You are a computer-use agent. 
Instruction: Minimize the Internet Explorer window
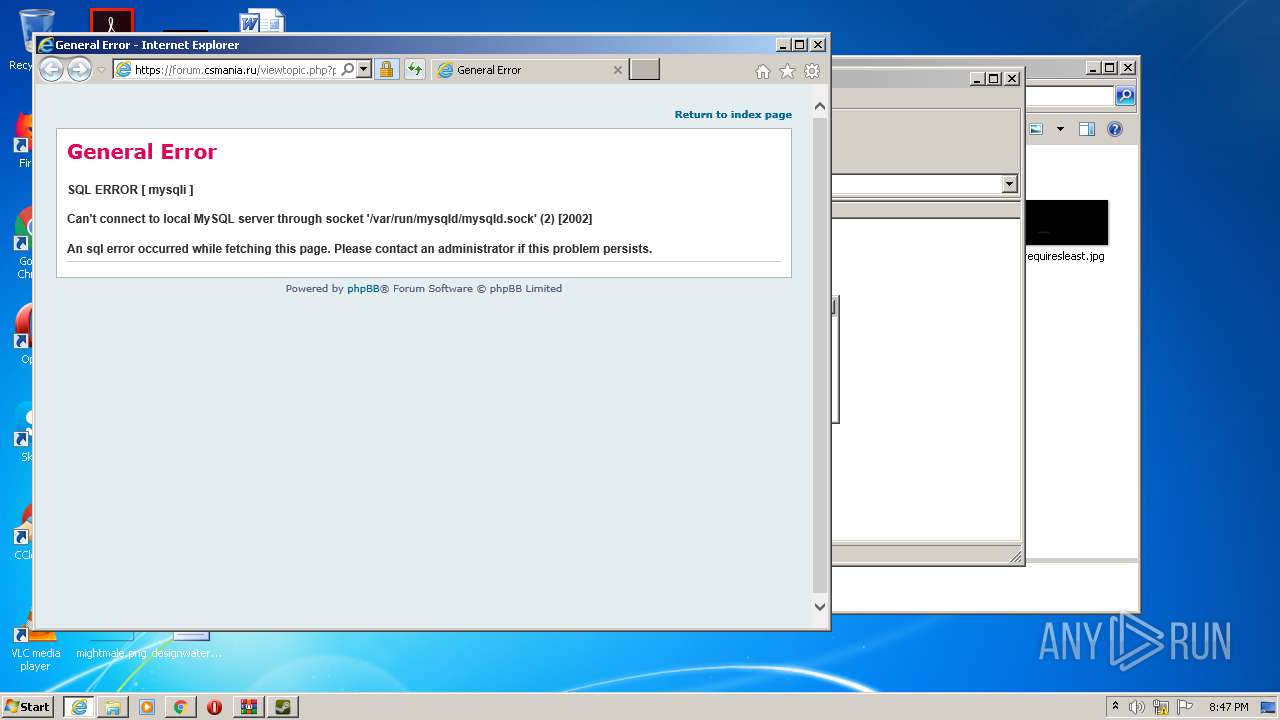coord(783,44)
